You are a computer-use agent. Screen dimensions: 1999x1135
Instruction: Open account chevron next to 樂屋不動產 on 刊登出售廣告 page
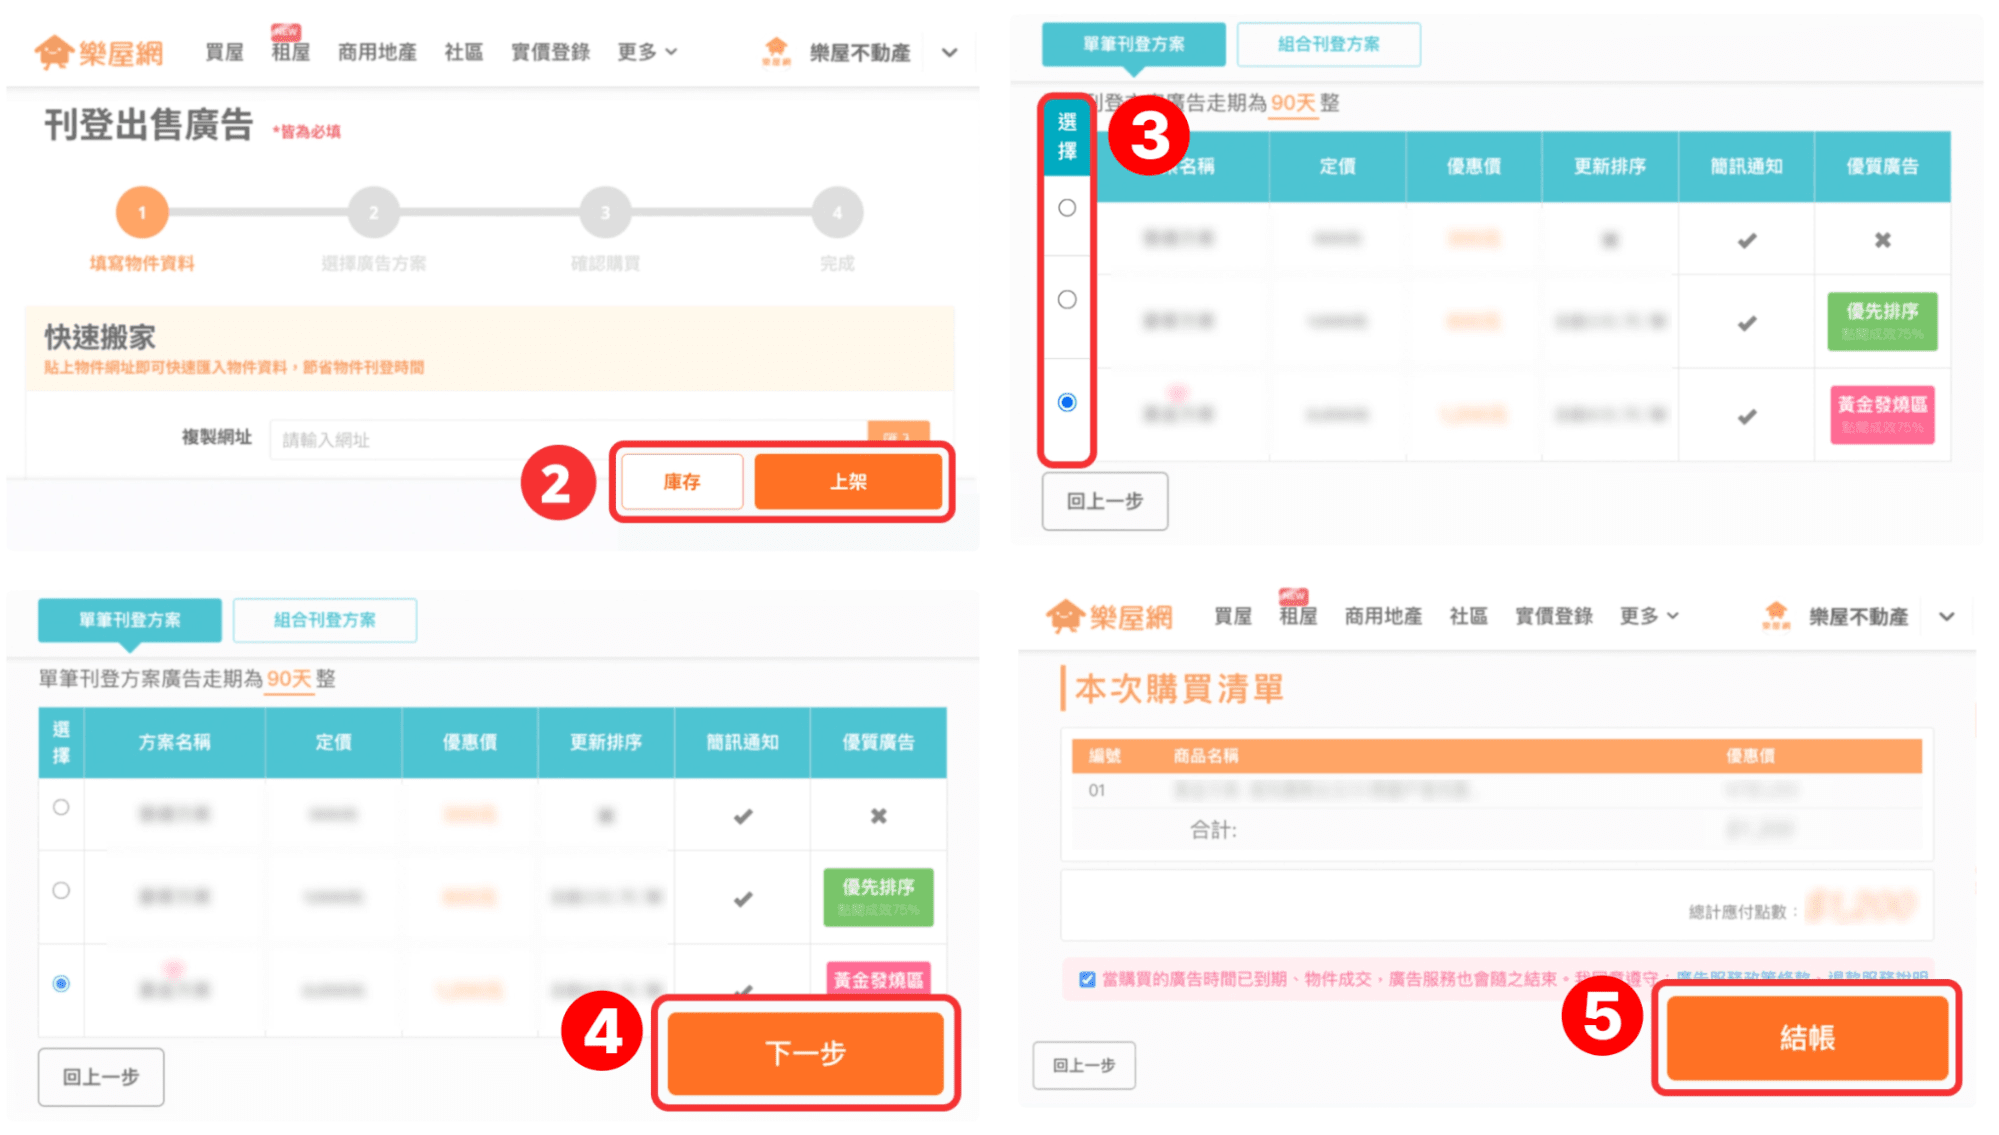[949, 52]
